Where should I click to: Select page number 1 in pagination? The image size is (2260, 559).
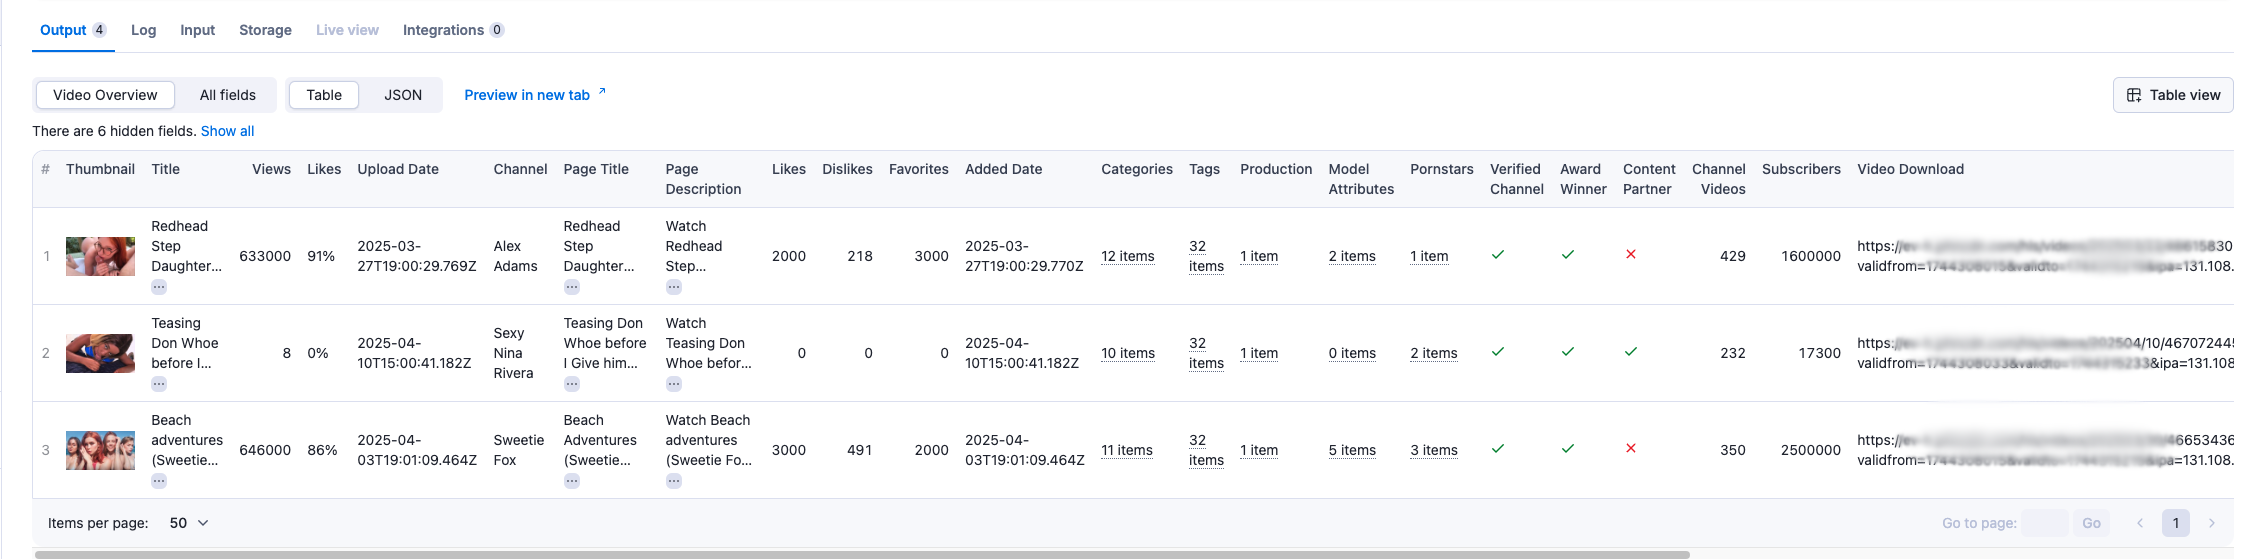(x=2176, y=523)
